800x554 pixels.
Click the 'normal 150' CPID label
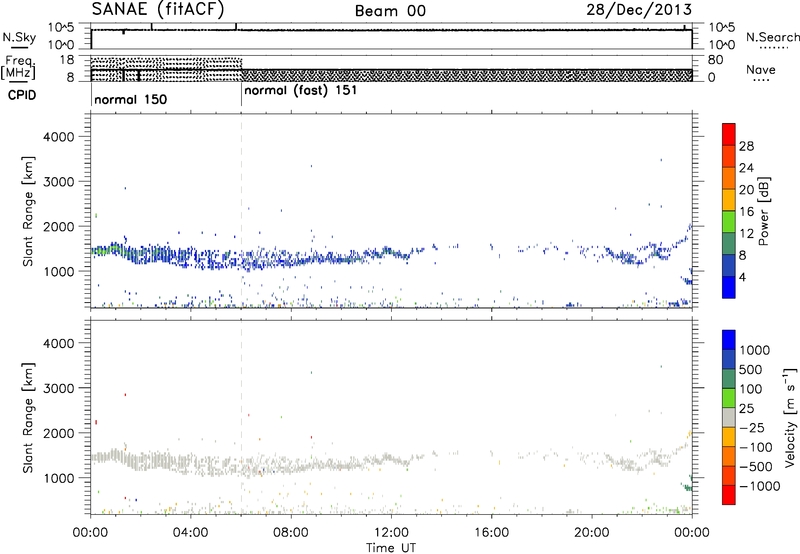(131, 99)
